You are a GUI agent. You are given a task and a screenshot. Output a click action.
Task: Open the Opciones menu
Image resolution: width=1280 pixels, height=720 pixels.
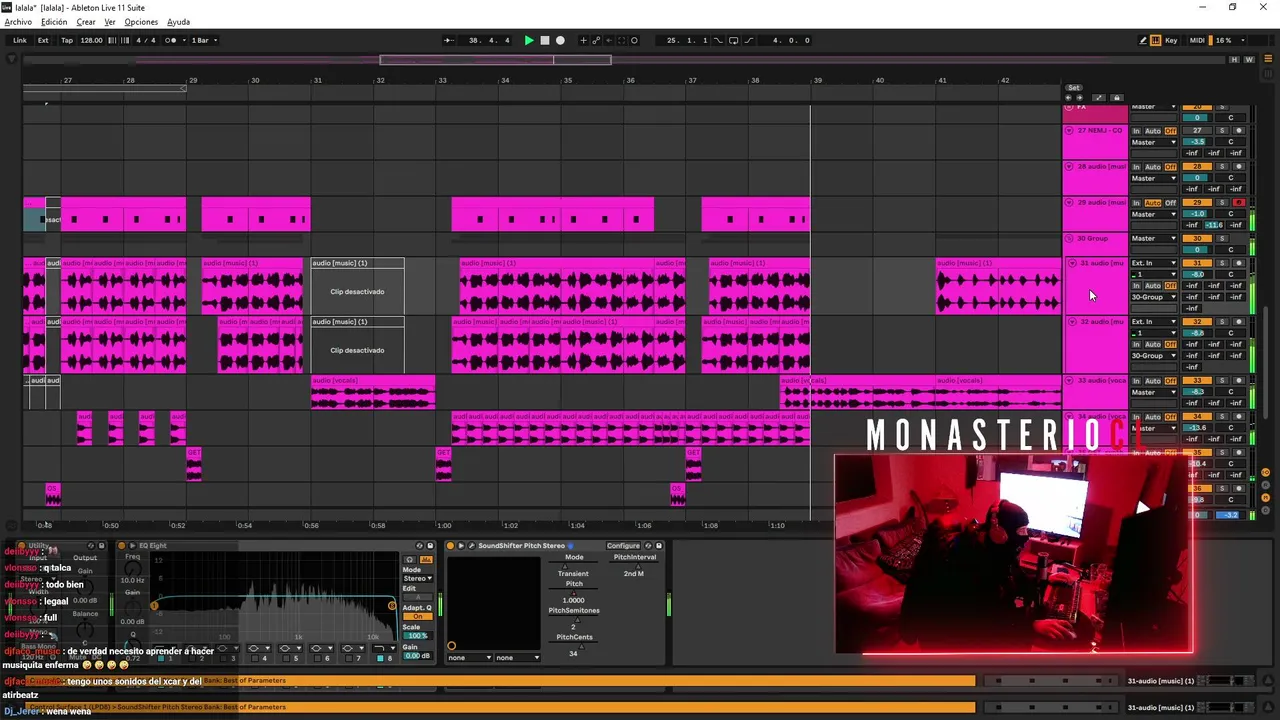pos(141,22)
